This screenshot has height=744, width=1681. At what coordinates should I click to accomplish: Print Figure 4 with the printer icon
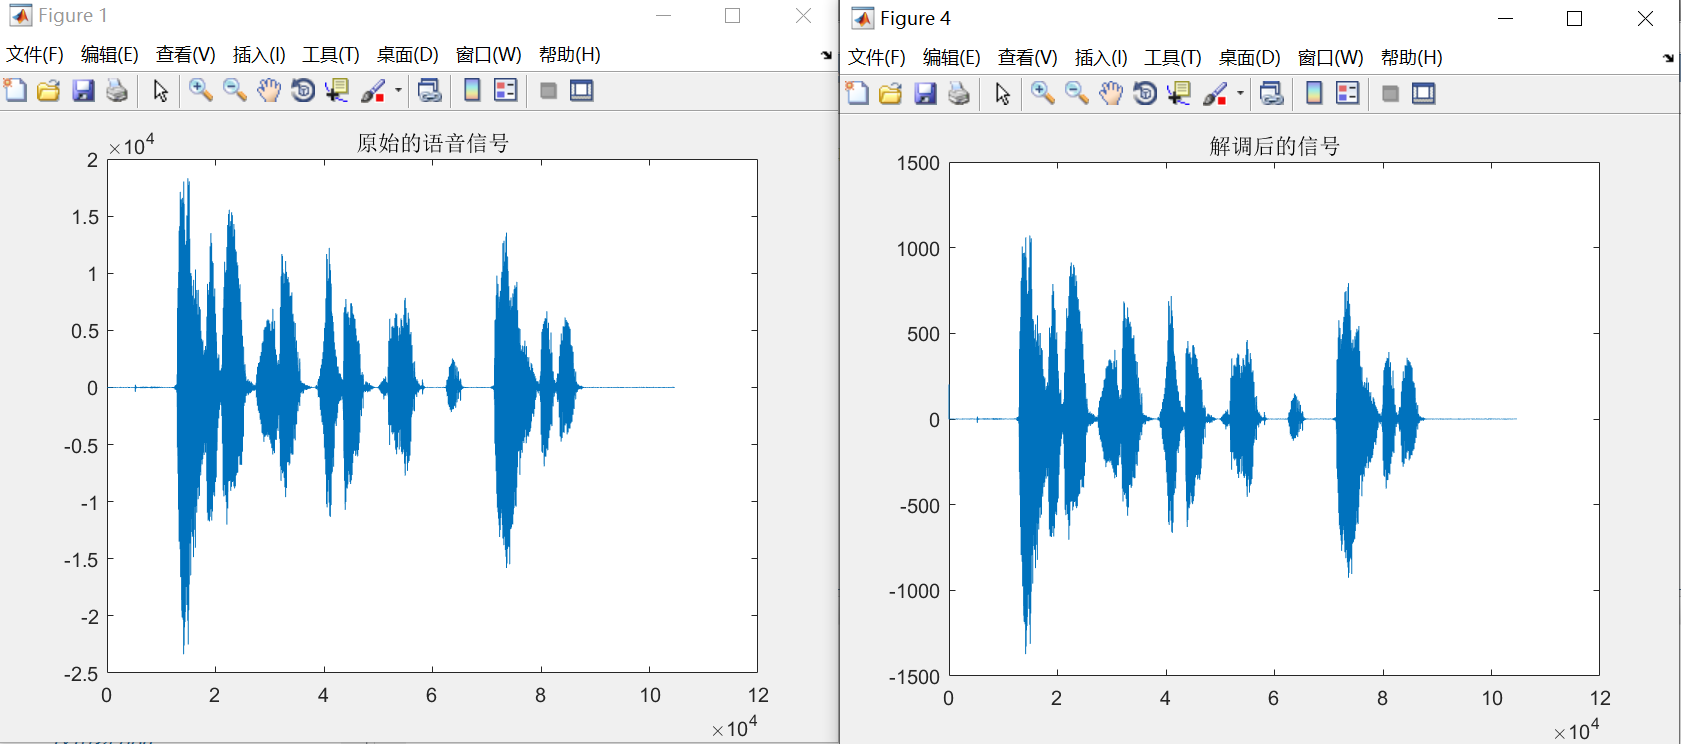click(959, 94)
